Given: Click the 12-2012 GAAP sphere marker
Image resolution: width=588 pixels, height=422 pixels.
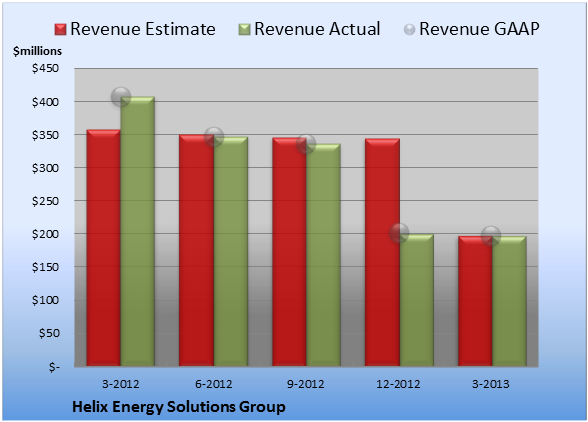Looking at the screenshot, I should click(x=399, y=233).
